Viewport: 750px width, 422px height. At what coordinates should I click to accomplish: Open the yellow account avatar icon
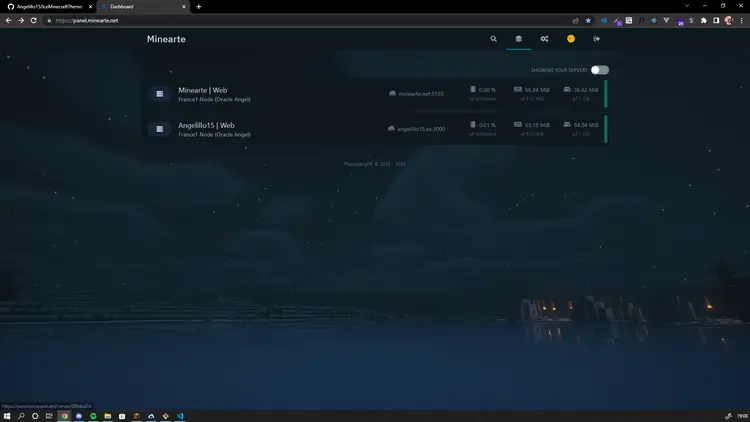point(571,39)
